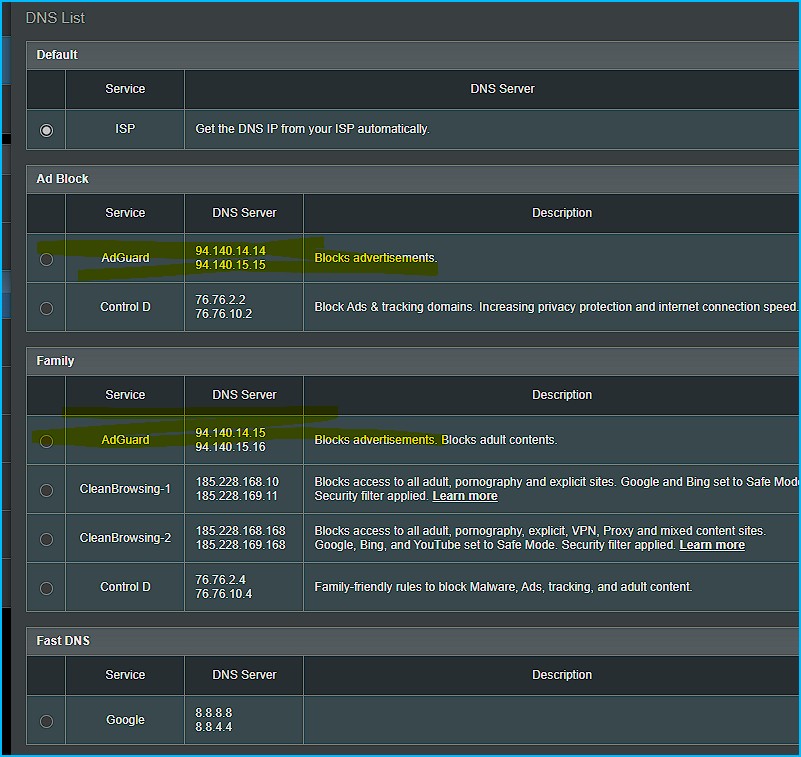Click the 94.140.15.16 DNS server address
The image size is (801, 757).
(230, 447)
